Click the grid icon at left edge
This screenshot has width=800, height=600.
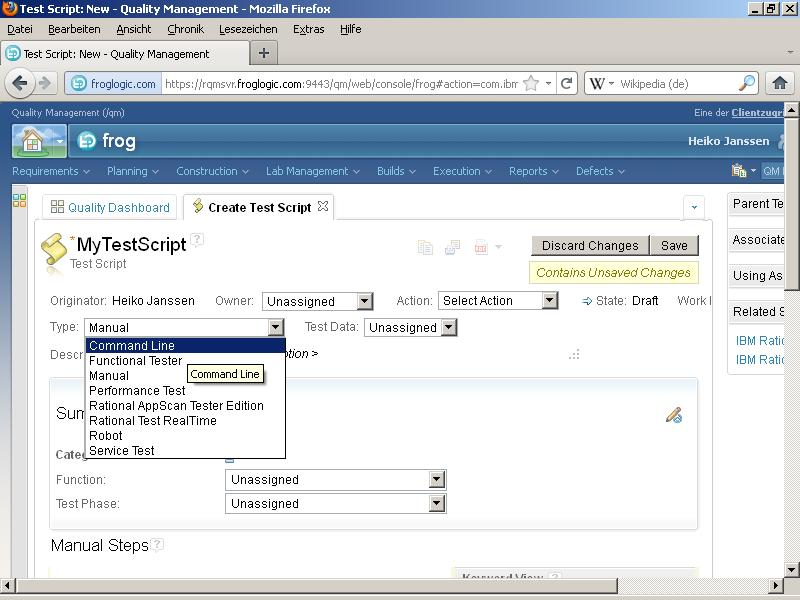point(19,201)
